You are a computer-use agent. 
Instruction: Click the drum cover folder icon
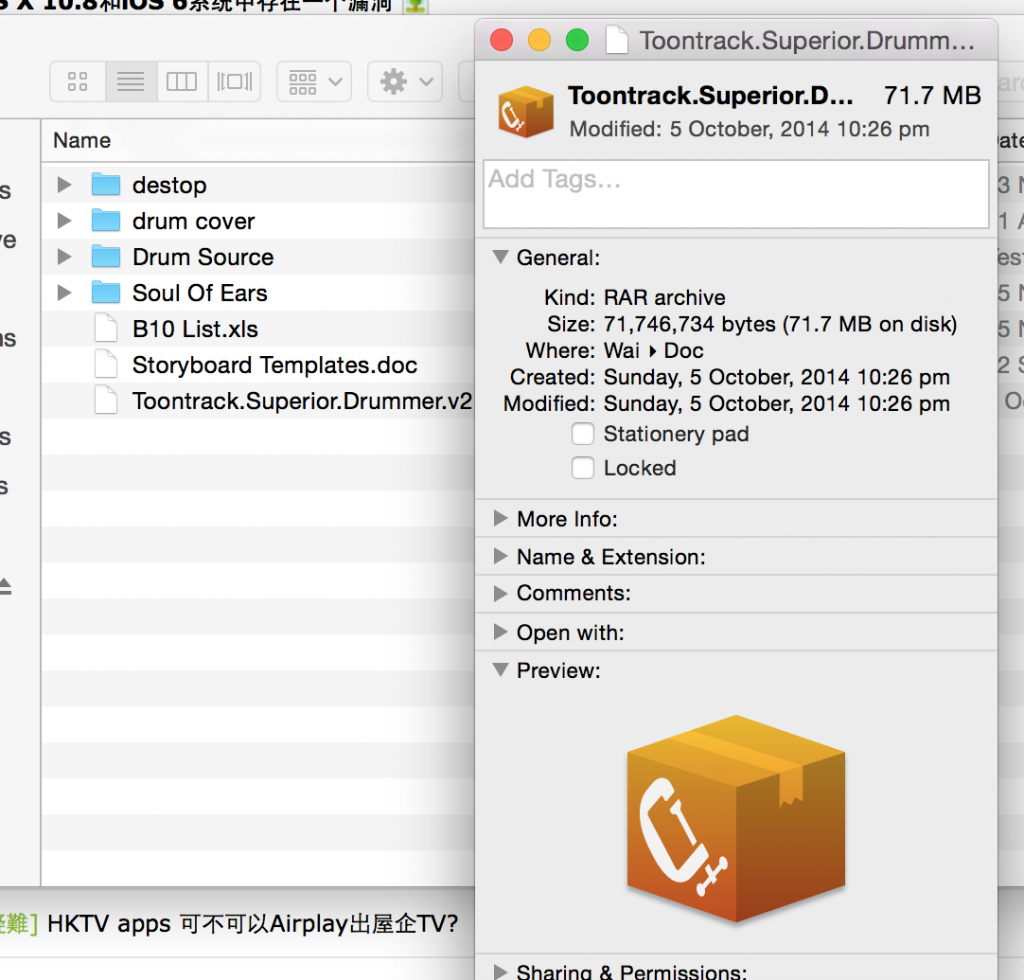click(106, 221)
